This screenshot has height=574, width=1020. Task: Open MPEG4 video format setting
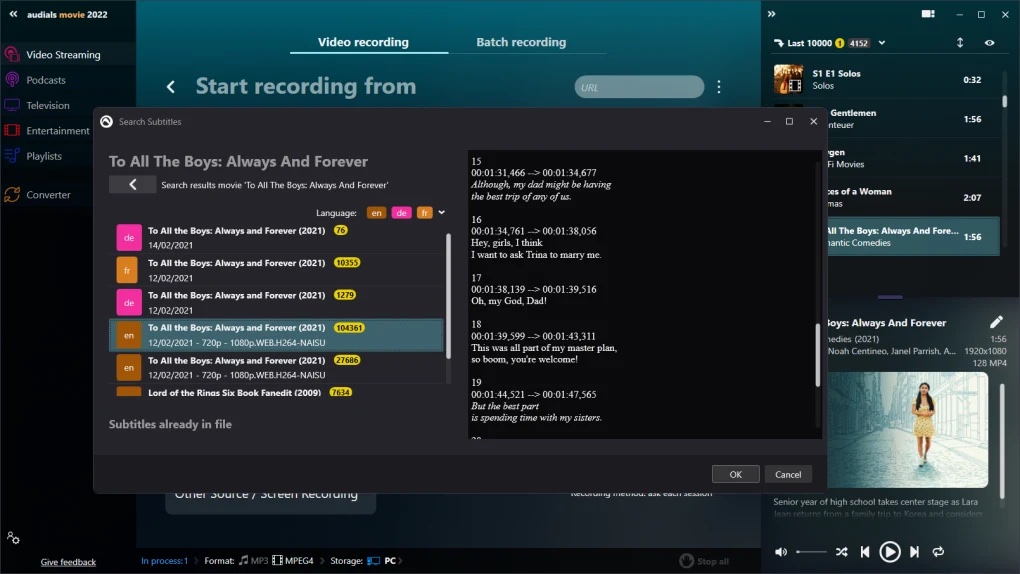click(293, 561)
